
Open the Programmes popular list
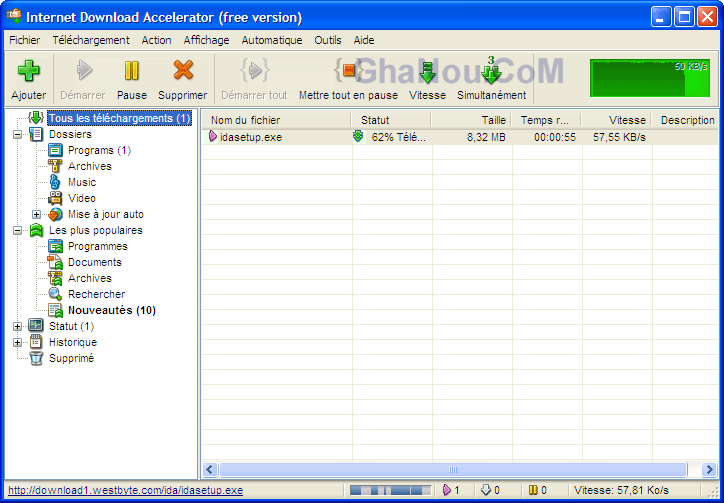[x=97, y=246]
